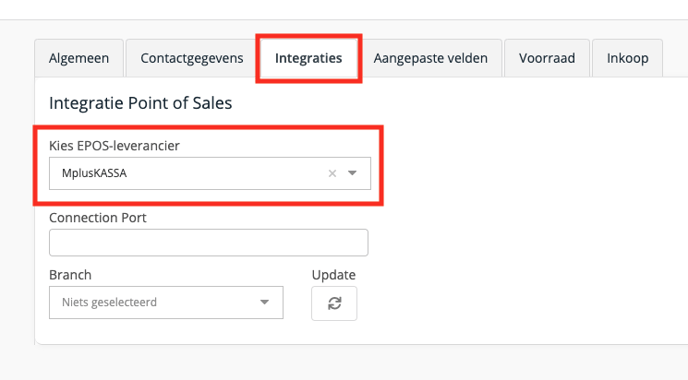The width and height of the screenshot is (688, 380).
Task: Select the Integraties tab
Action: tap(308, 58)
